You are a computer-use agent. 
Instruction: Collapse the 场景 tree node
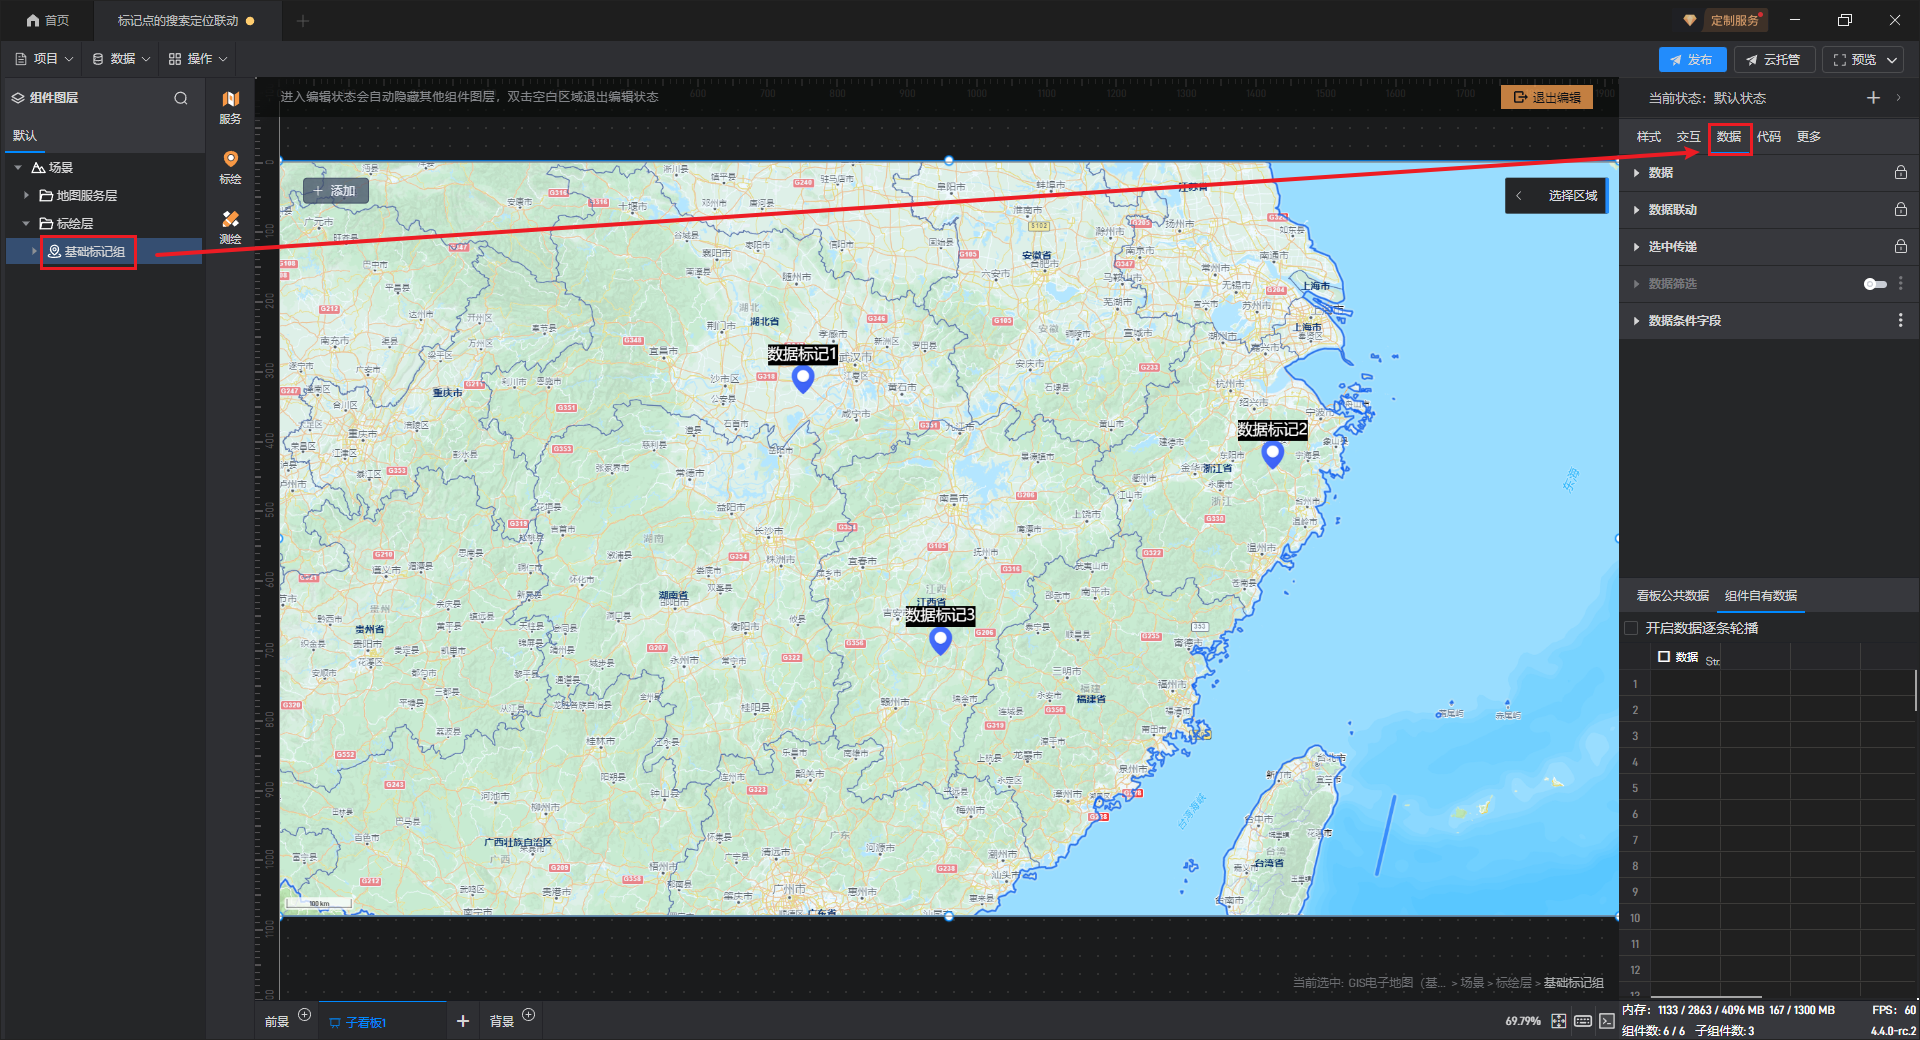click(18, 168)
